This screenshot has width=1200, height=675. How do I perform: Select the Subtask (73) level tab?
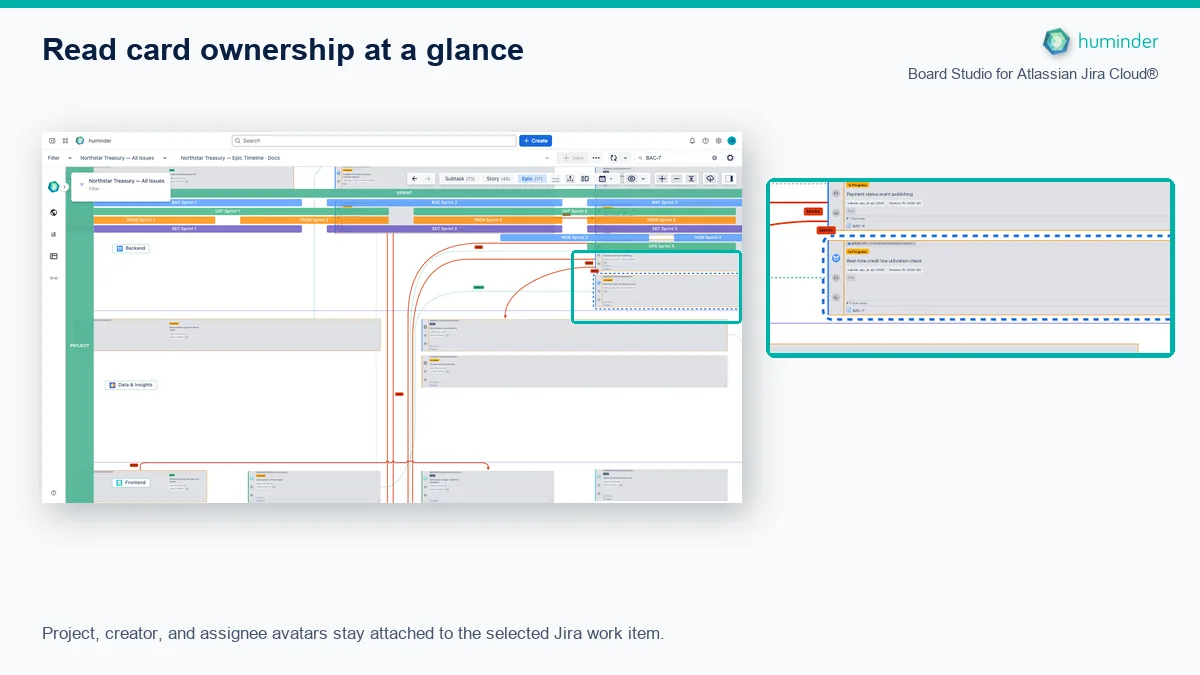click(460, 179)
